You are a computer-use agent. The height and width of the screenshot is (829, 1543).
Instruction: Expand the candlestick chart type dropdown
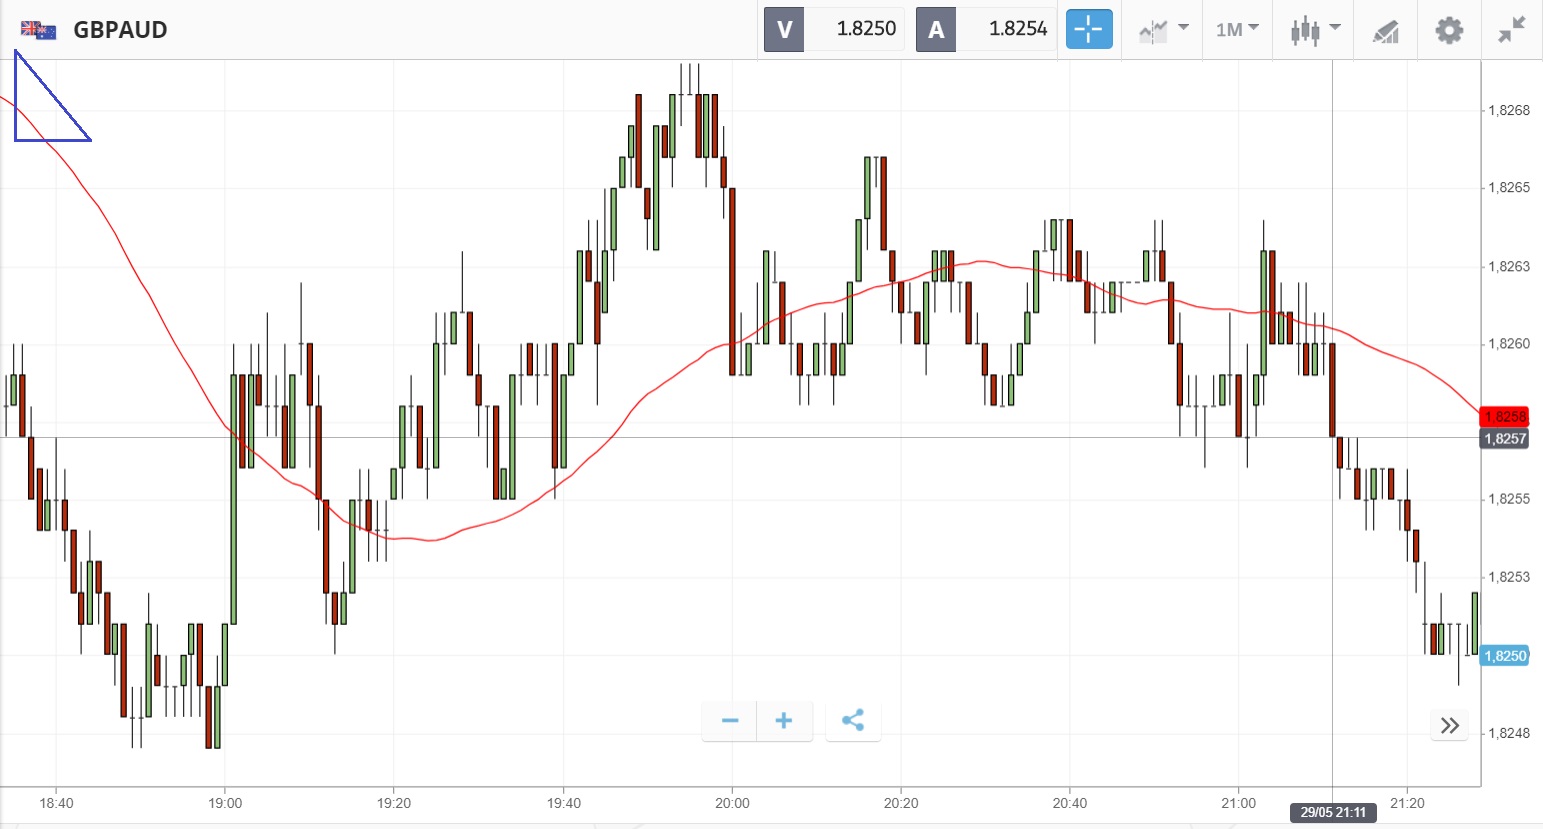(x=1314, y=30)
